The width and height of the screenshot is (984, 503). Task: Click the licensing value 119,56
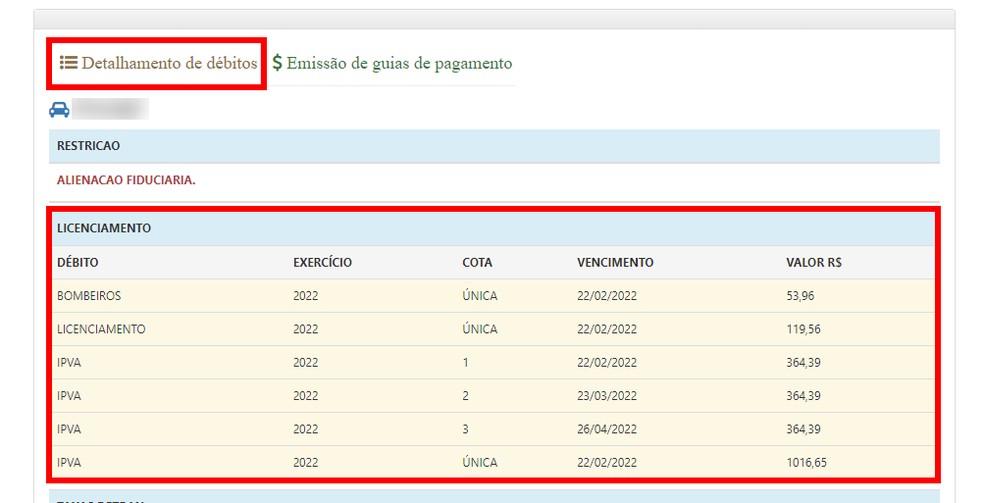point(803,329)
